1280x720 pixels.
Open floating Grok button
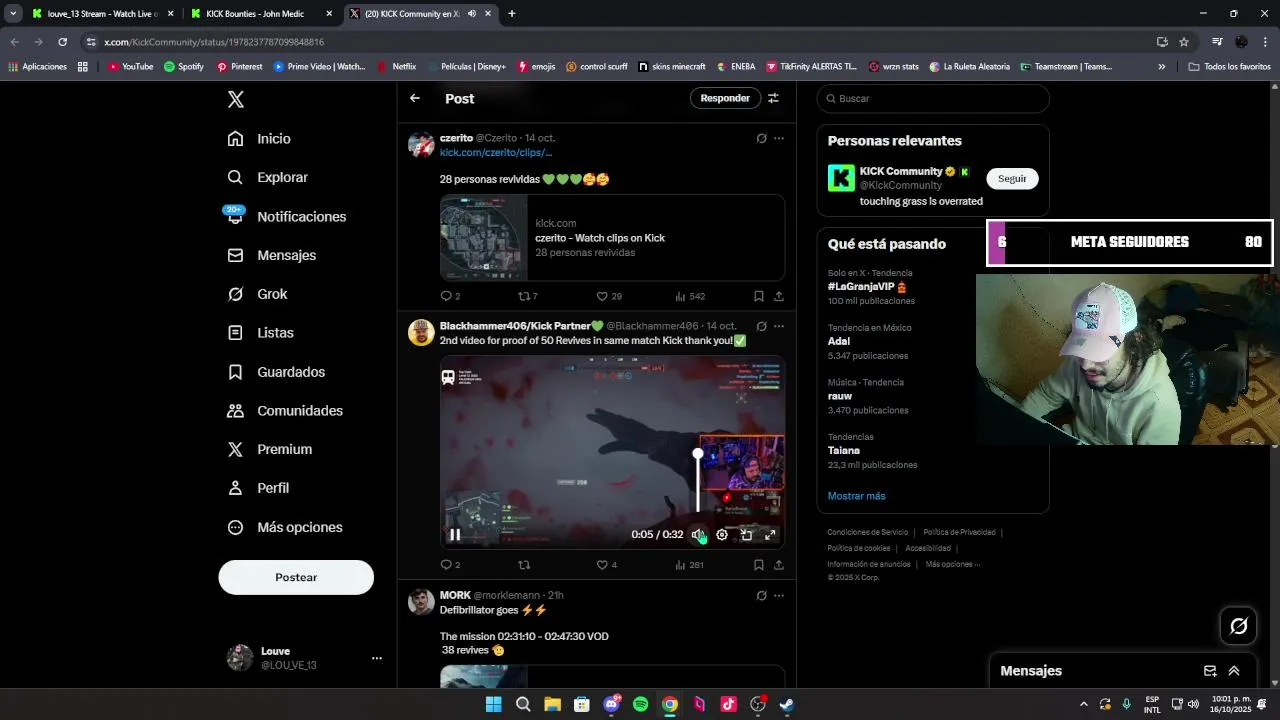tap(1238, 626)
